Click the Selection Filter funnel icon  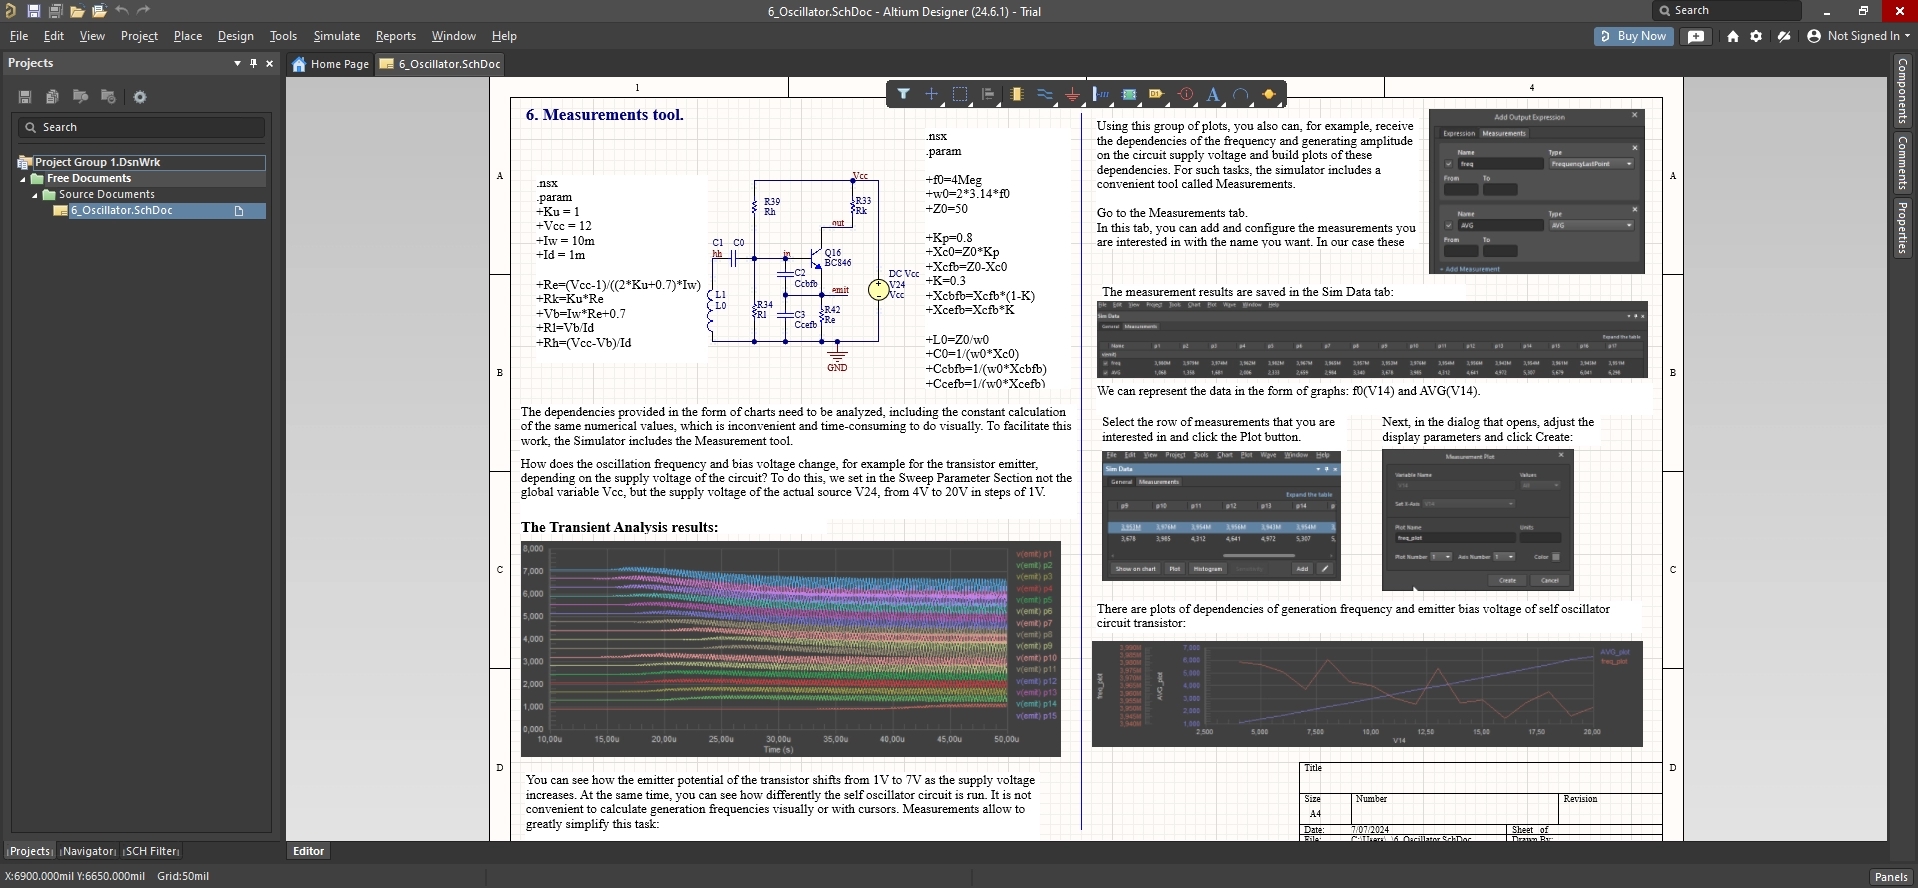903,94
